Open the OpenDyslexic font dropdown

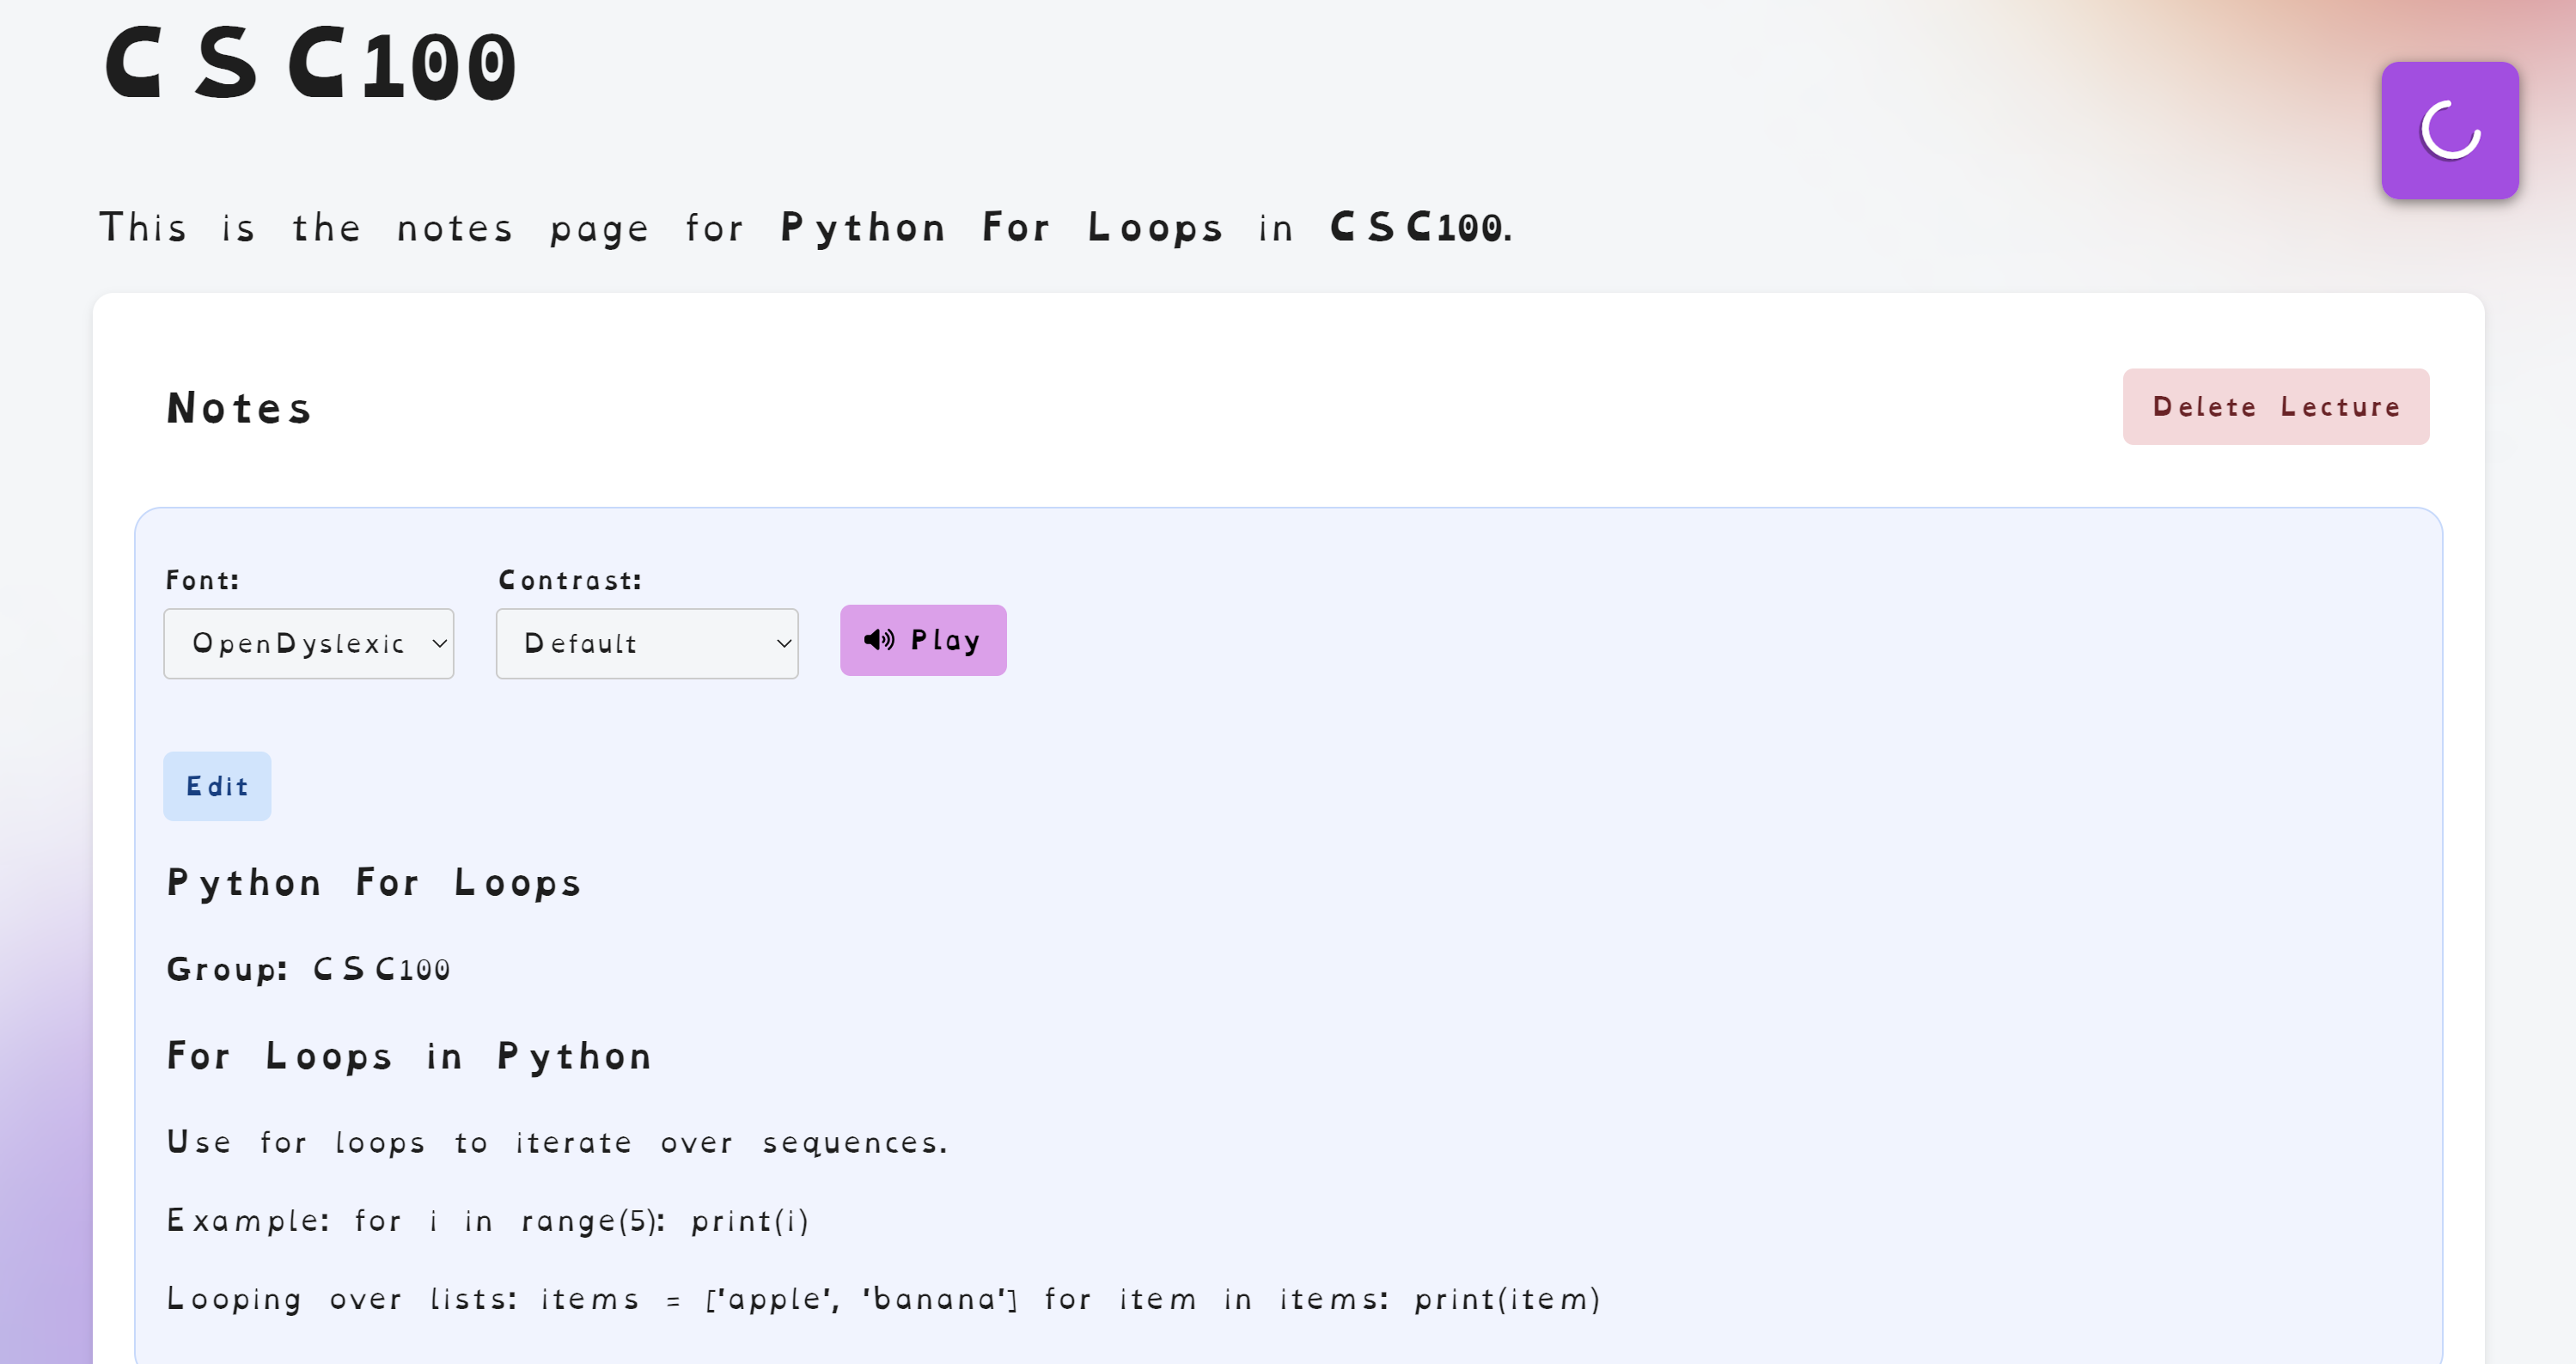pos(298,644)
